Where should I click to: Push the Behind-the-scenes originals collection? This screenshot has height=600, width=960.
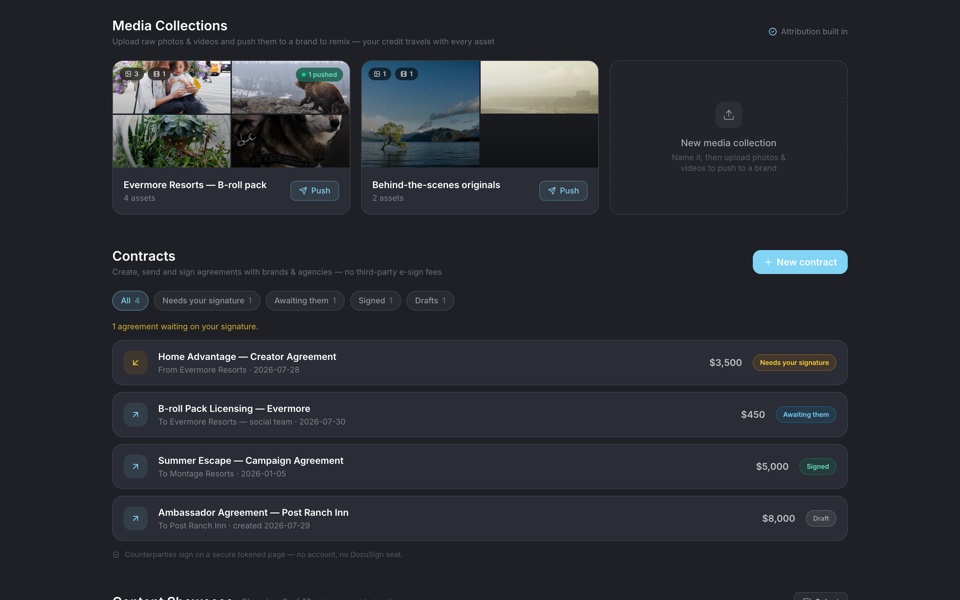(563, 190)
